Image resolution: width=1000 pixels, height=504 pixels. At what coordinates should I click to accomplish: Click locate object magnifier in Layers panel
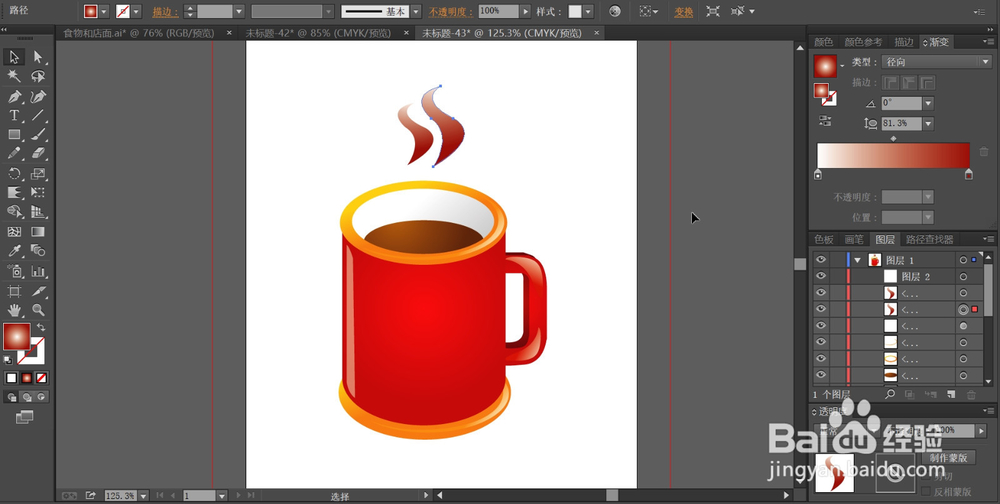pos(890,395)
